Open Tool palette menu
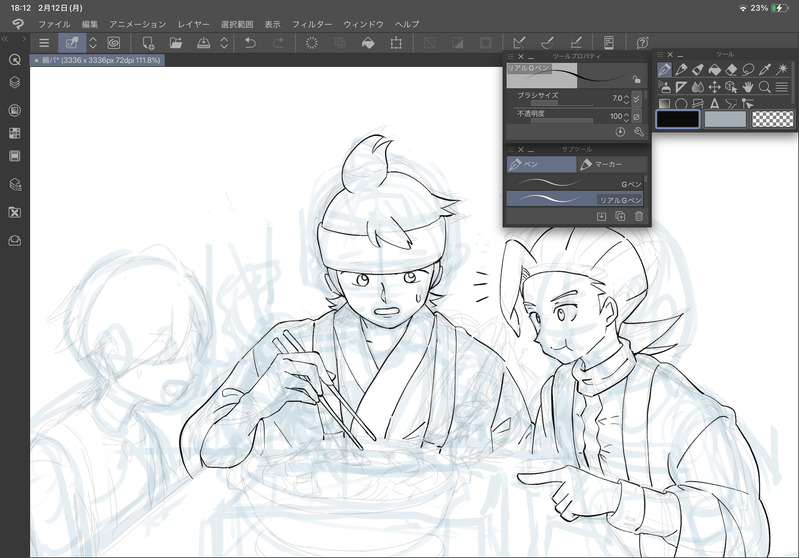 (660, 54)
